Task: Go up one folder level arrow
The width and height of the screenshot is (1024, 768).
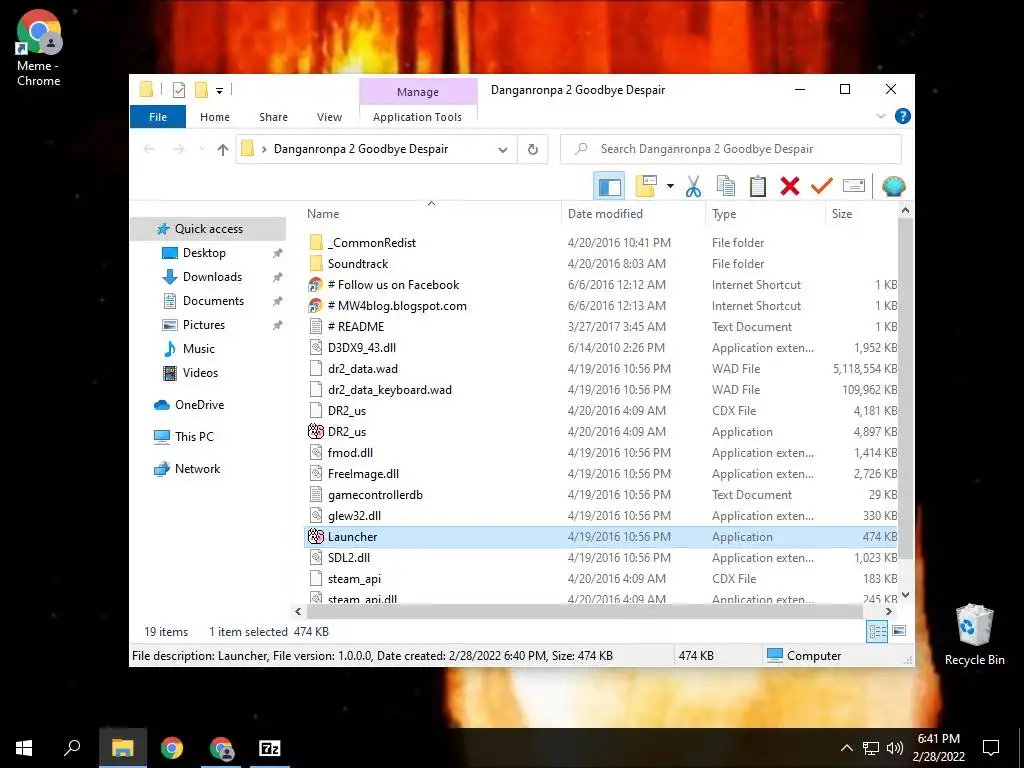Action: click(223, 150)
